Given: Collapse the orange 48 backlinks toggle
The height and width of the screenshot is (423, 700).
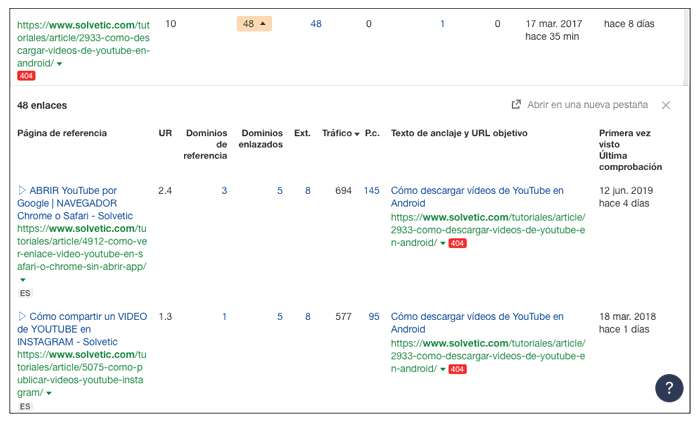Looking at the screenshot, I should [x=254, y=24].
